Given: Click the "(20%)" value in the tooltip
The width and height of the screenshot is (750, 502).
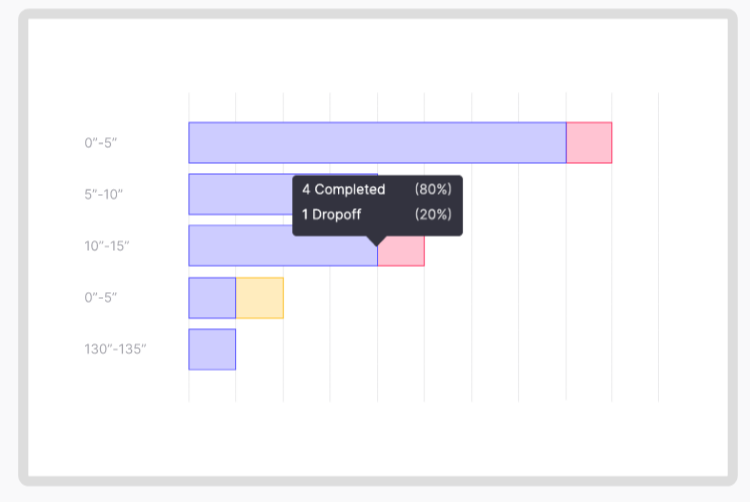Looking at the screenshot, I should click(433, 214).
